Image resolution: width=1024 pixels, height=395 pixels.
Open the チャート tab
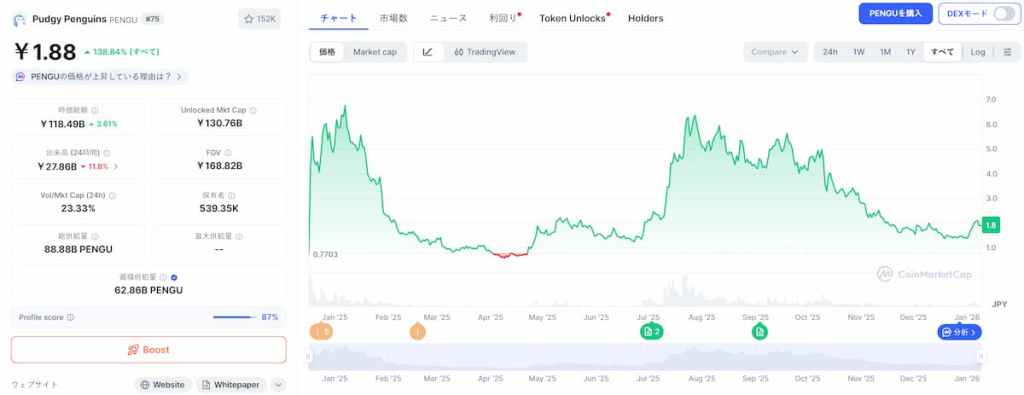tap(339, 18)
